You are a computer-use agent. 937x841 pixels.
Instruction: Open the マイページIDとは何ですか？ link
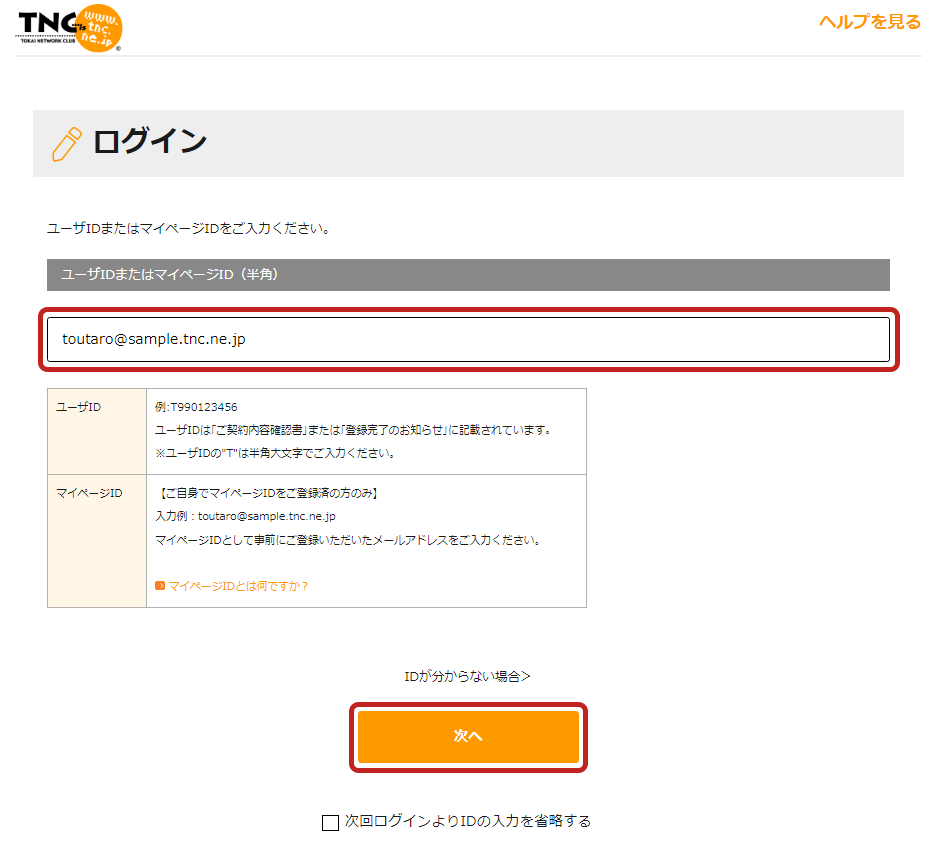[238, 586]
